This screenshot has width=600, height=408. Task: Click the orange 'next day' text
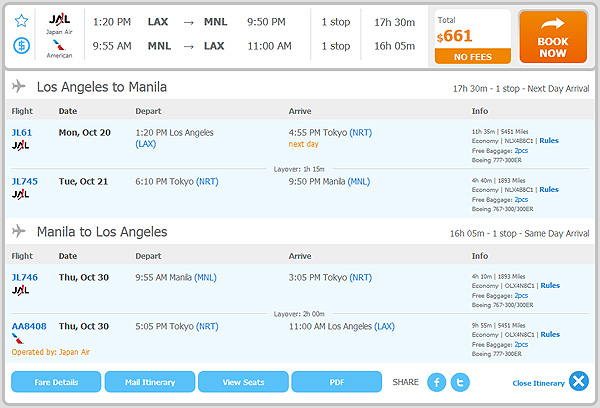[x=303, y=144]
